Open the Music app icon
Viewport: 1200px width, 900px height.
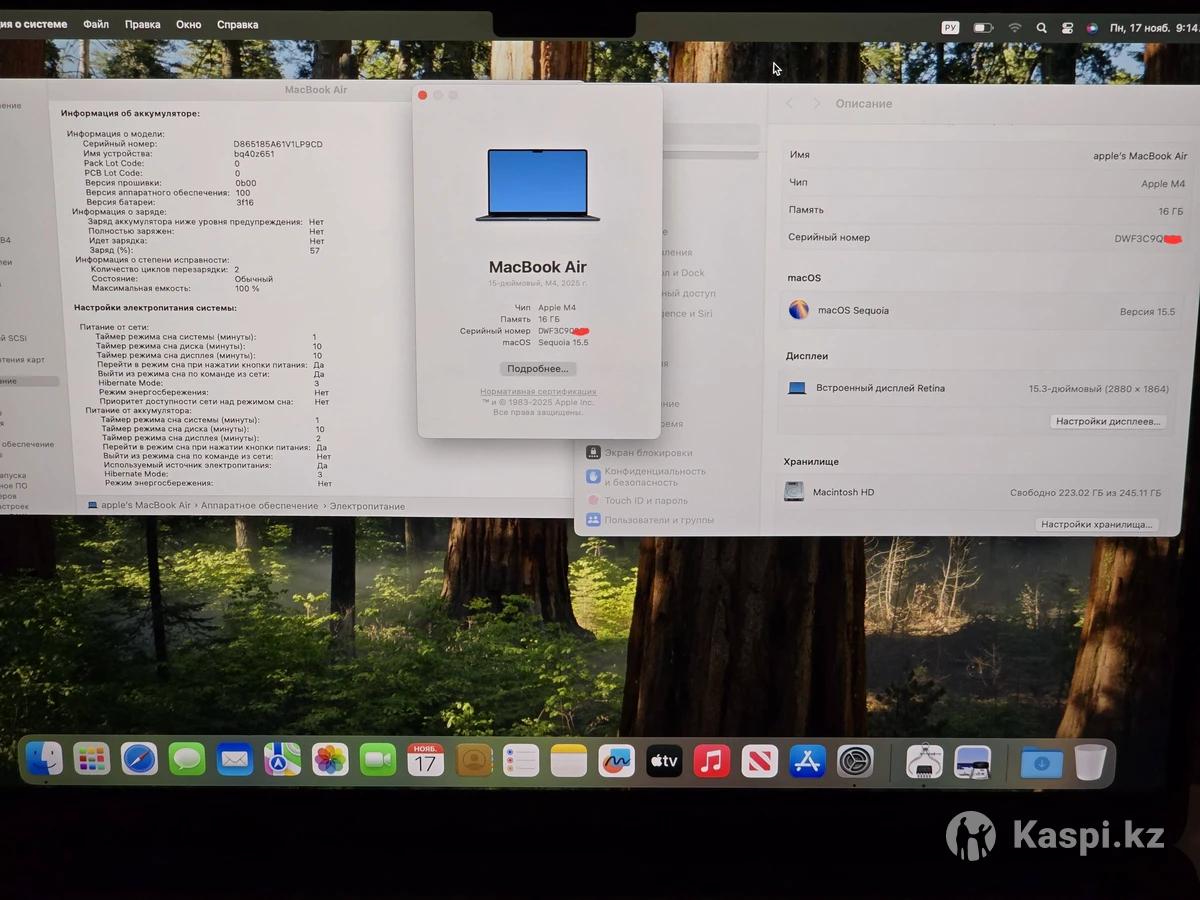click(x=711, y=761)
